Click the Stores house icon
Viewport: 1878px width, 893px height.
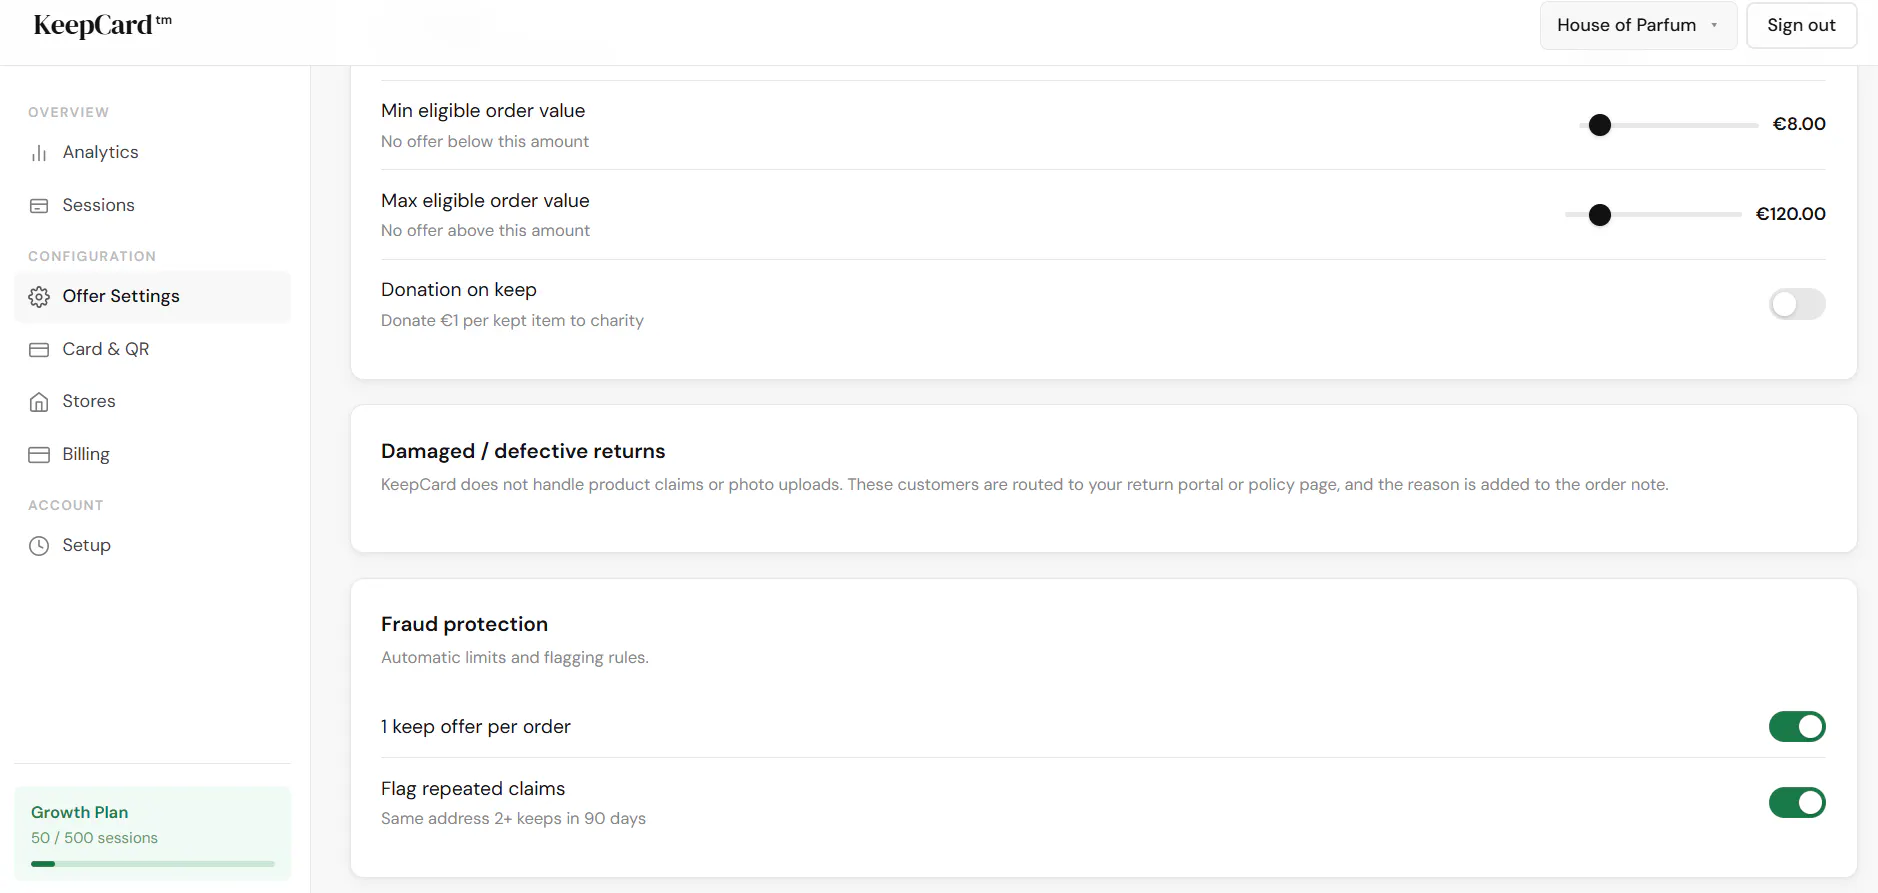coord(39,402)
